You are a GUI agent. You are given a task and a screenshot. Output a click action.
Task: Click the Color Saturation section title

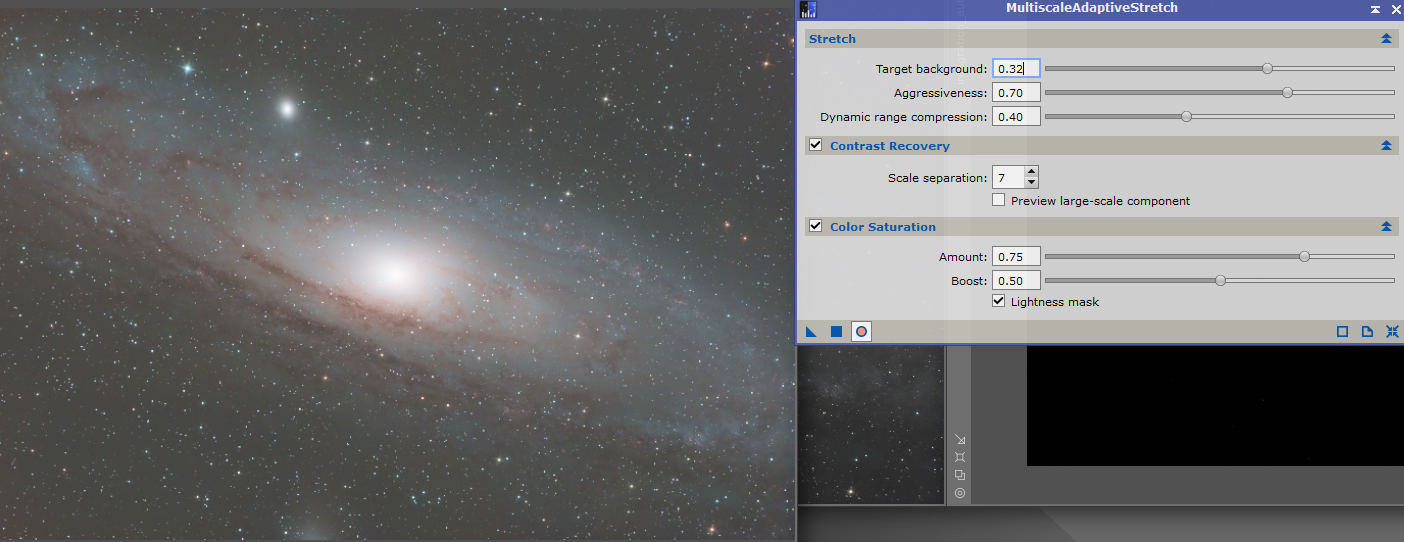coord(883,227)
